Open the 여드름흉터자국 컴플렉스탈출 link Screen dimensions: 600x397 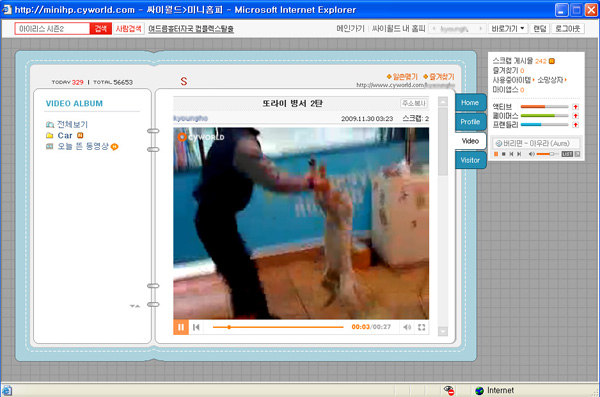pos(191,29)
